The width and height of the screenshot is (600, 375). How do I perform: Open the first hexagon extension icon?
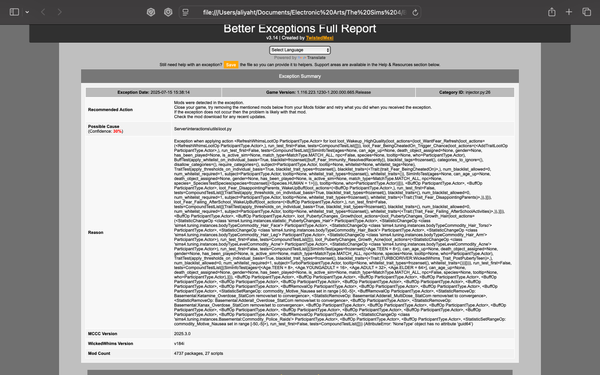[x=151, y=12]
